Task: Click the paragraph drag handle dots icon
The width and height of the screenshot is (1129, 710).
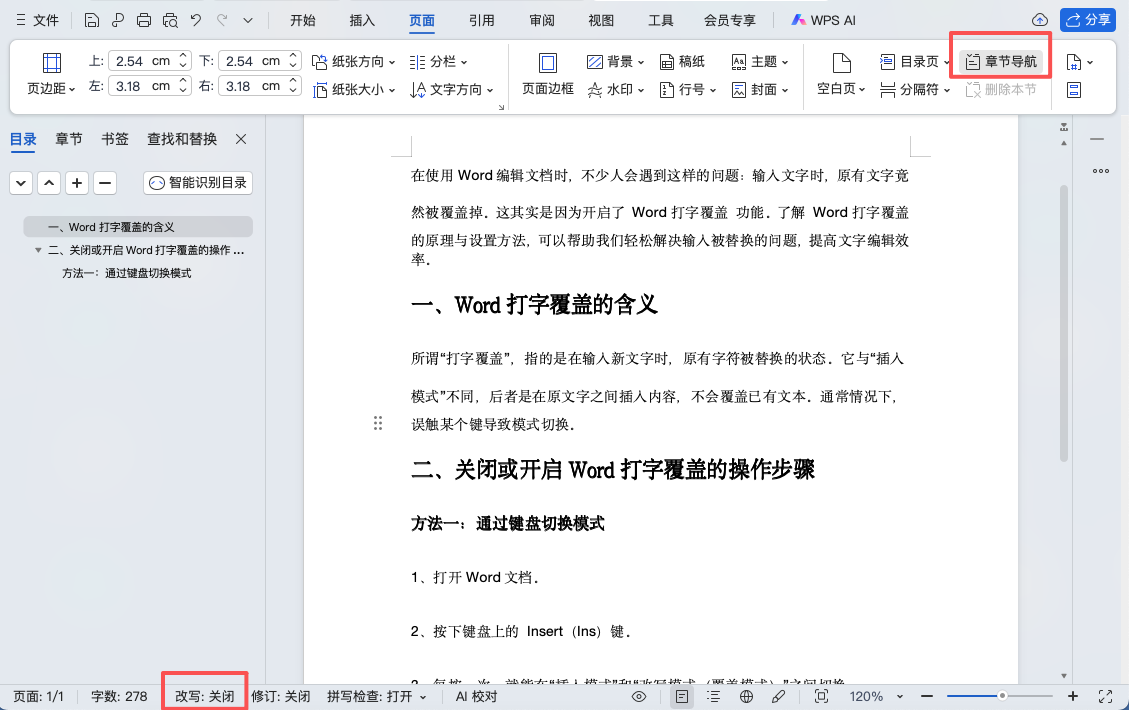Action: (378, 423)
